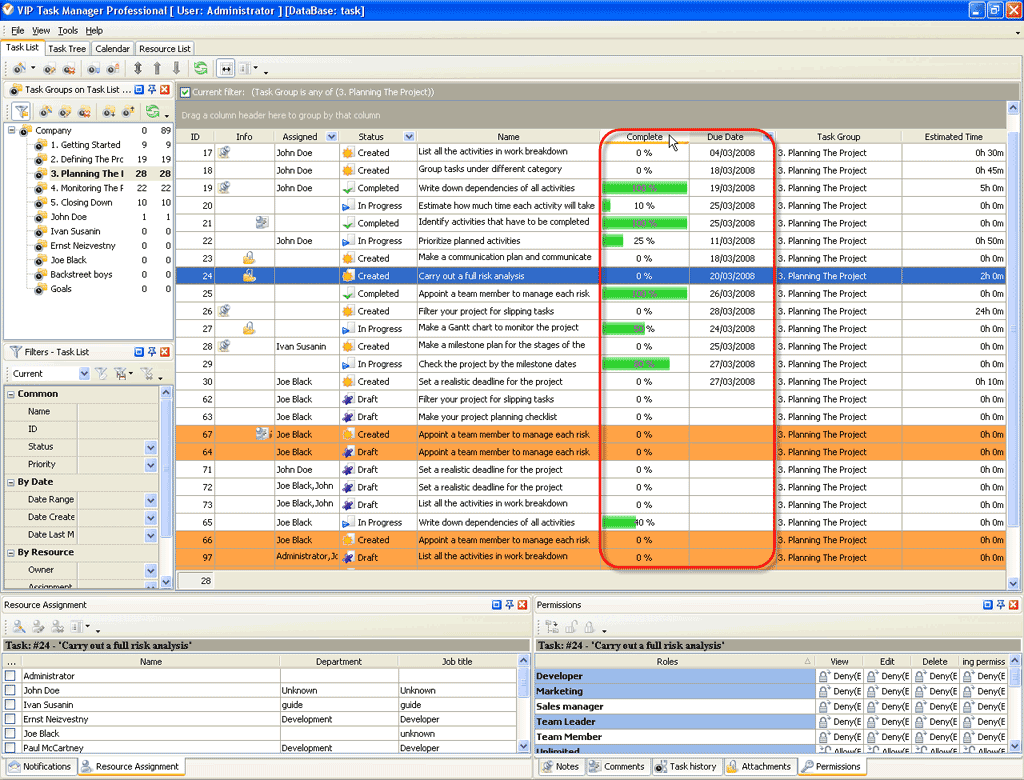Click the Delete Task toolbar icon

(x=69, y=68)
